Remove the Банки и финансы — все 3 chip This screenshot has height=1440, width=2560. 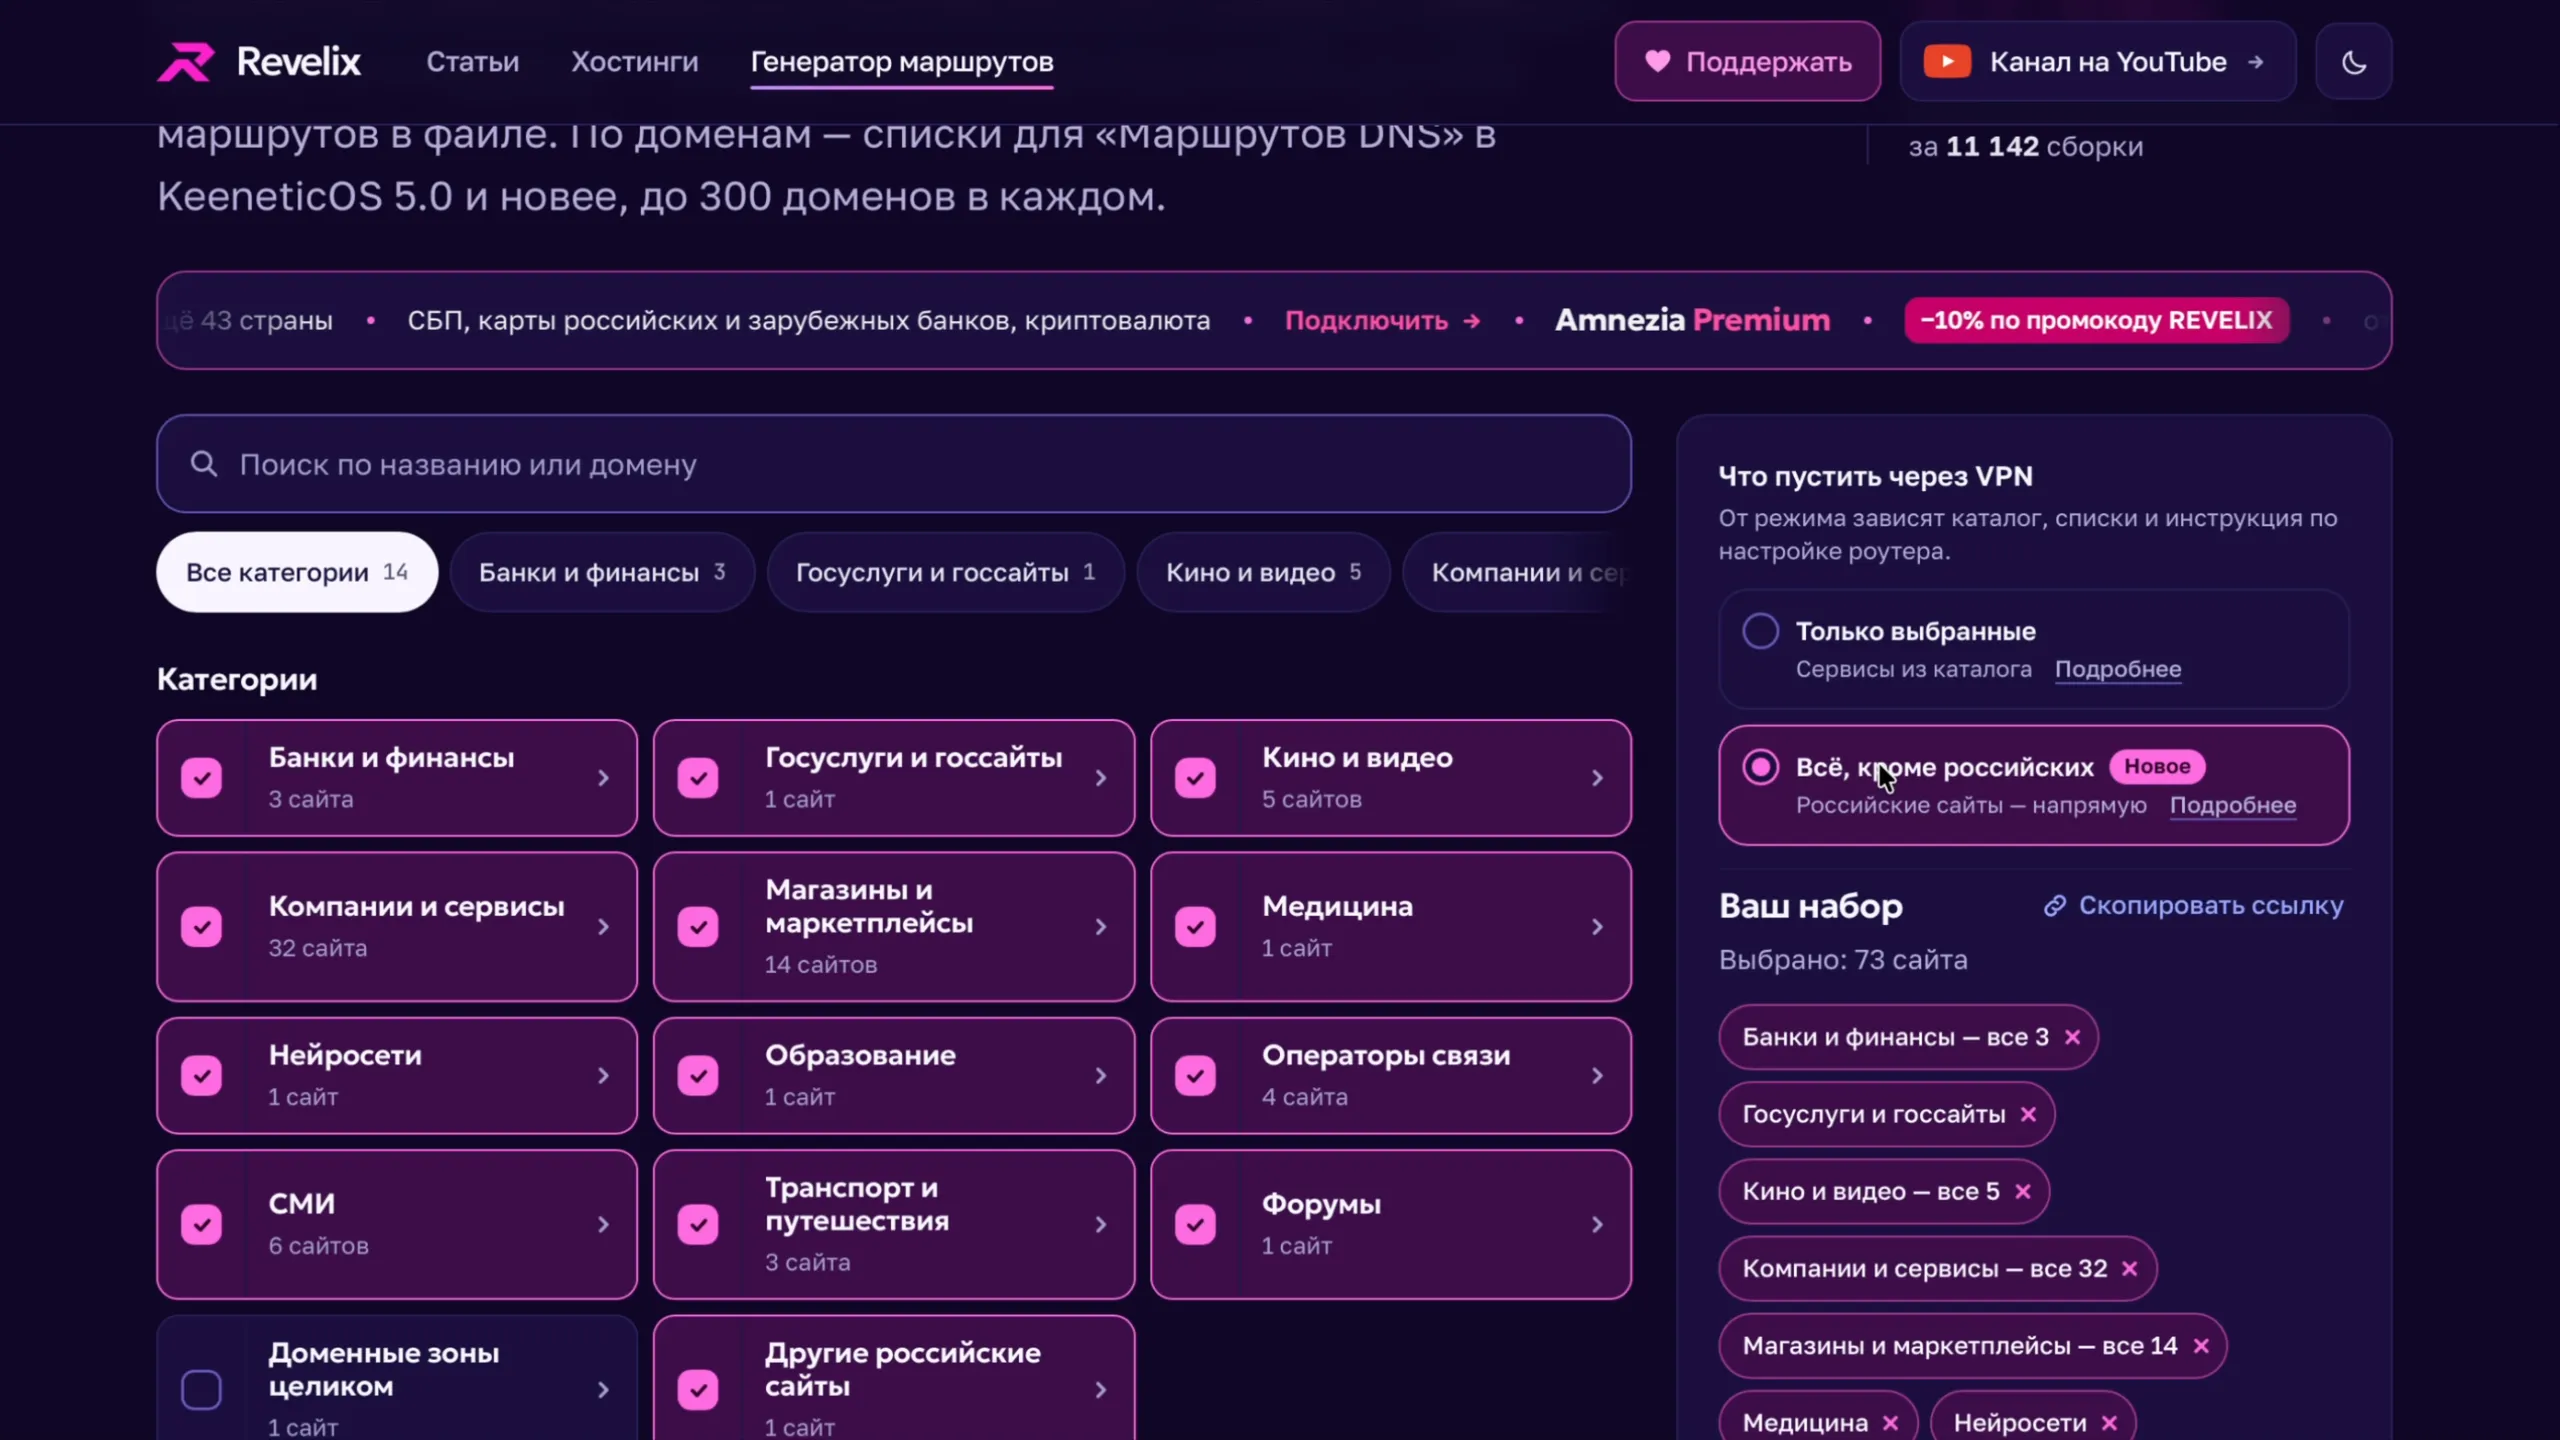[x=2073, y=1037]
